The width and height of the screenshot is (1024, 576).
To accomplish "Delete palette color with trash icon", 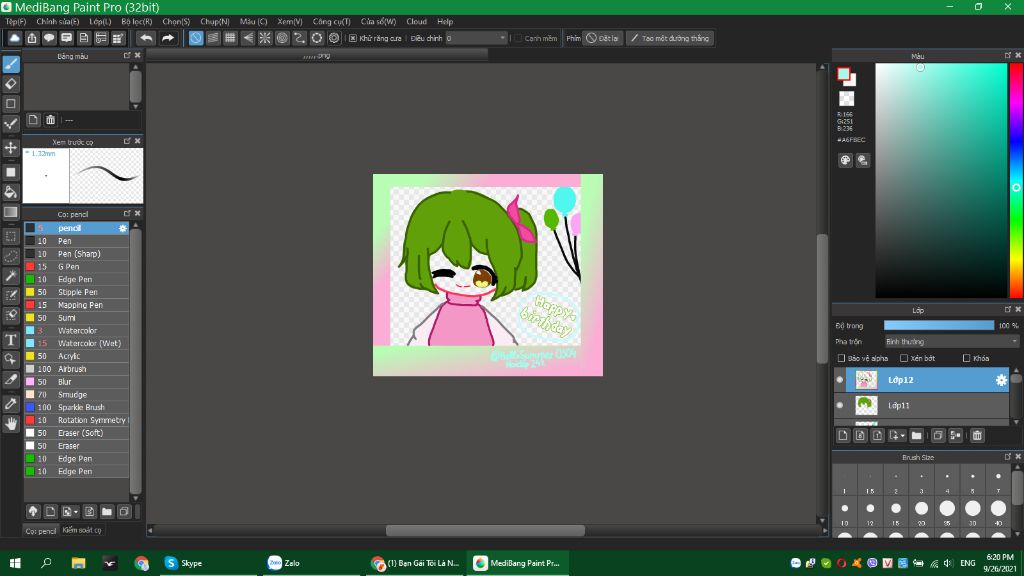I will click(x=50, y=120).
